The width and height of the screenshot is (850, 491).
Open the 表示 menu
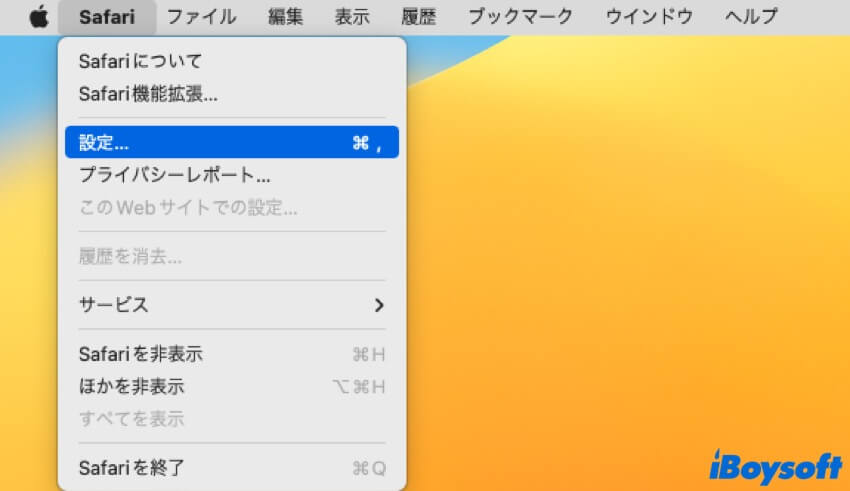pyautogui.click(x=352, y=17)
